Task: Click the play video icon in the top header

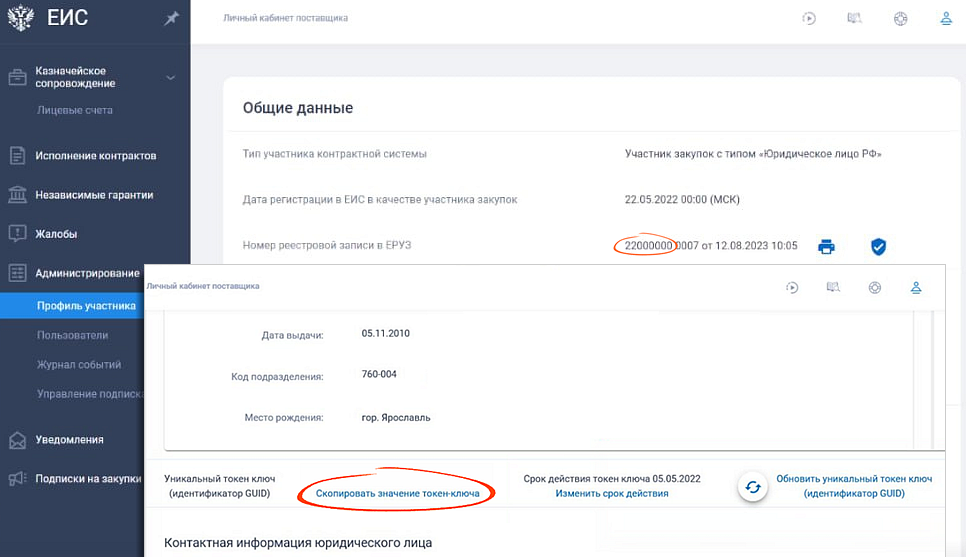Action: [810, 19]
